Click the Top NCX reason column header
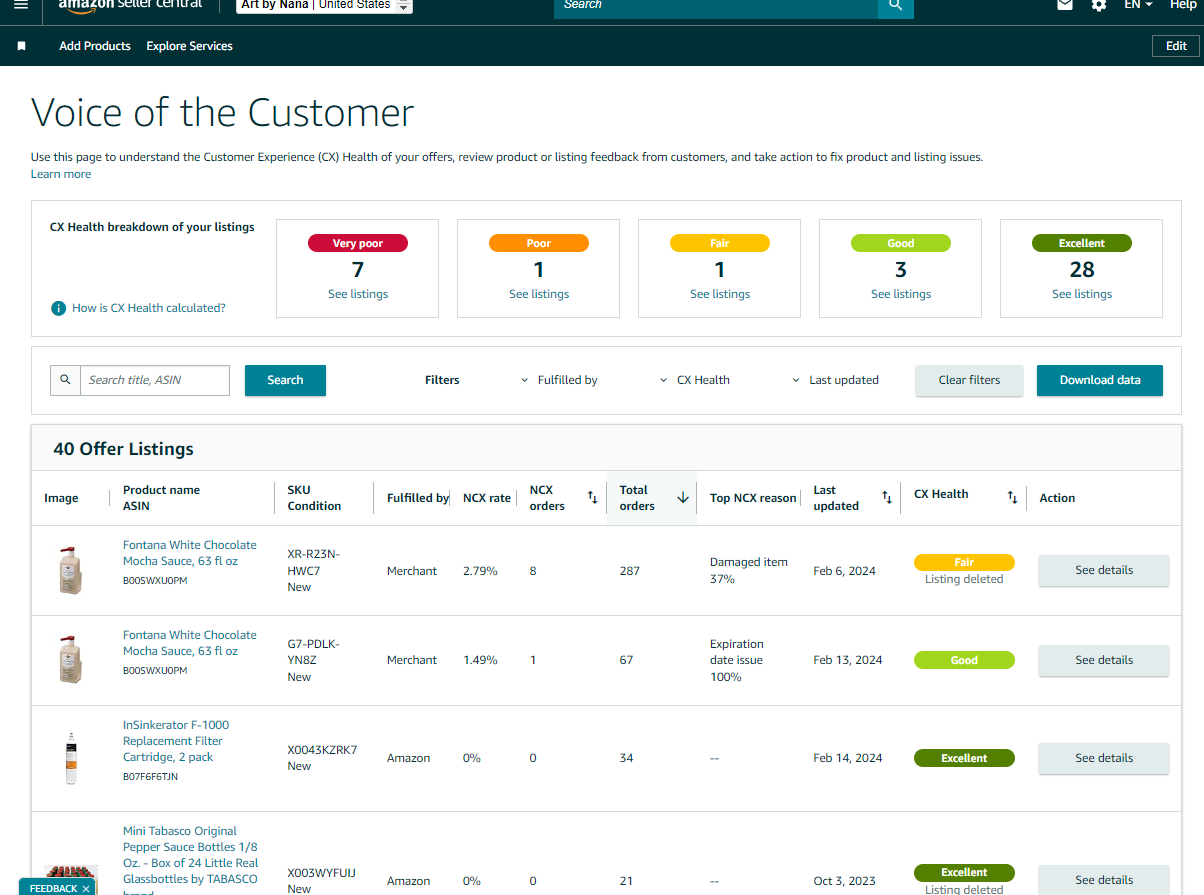The image size is (1204, 895). pos(753,498)
